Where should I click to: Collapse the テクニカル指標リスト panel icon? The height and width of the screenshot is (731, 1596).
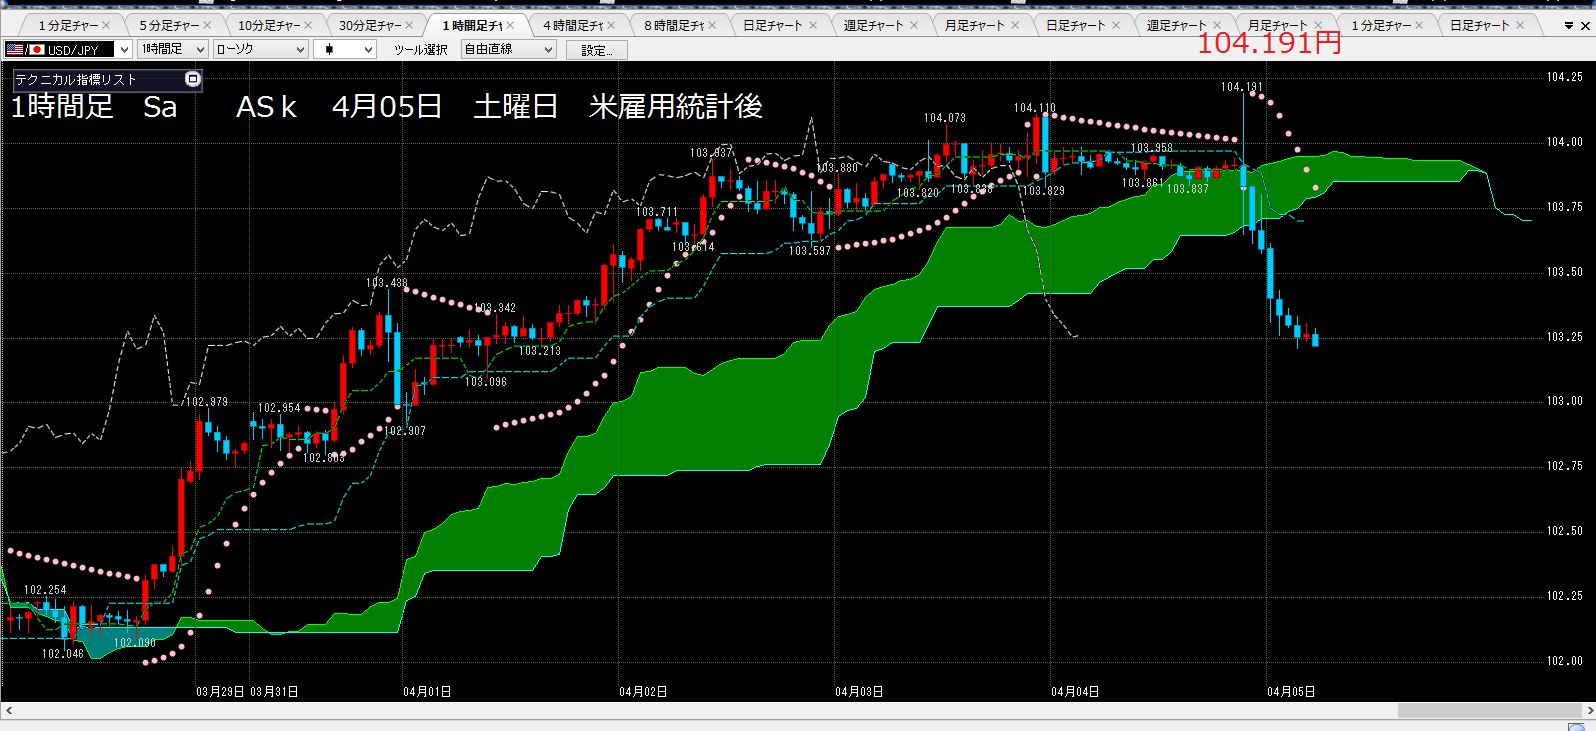pyautogui.click(x=193, y=79)
